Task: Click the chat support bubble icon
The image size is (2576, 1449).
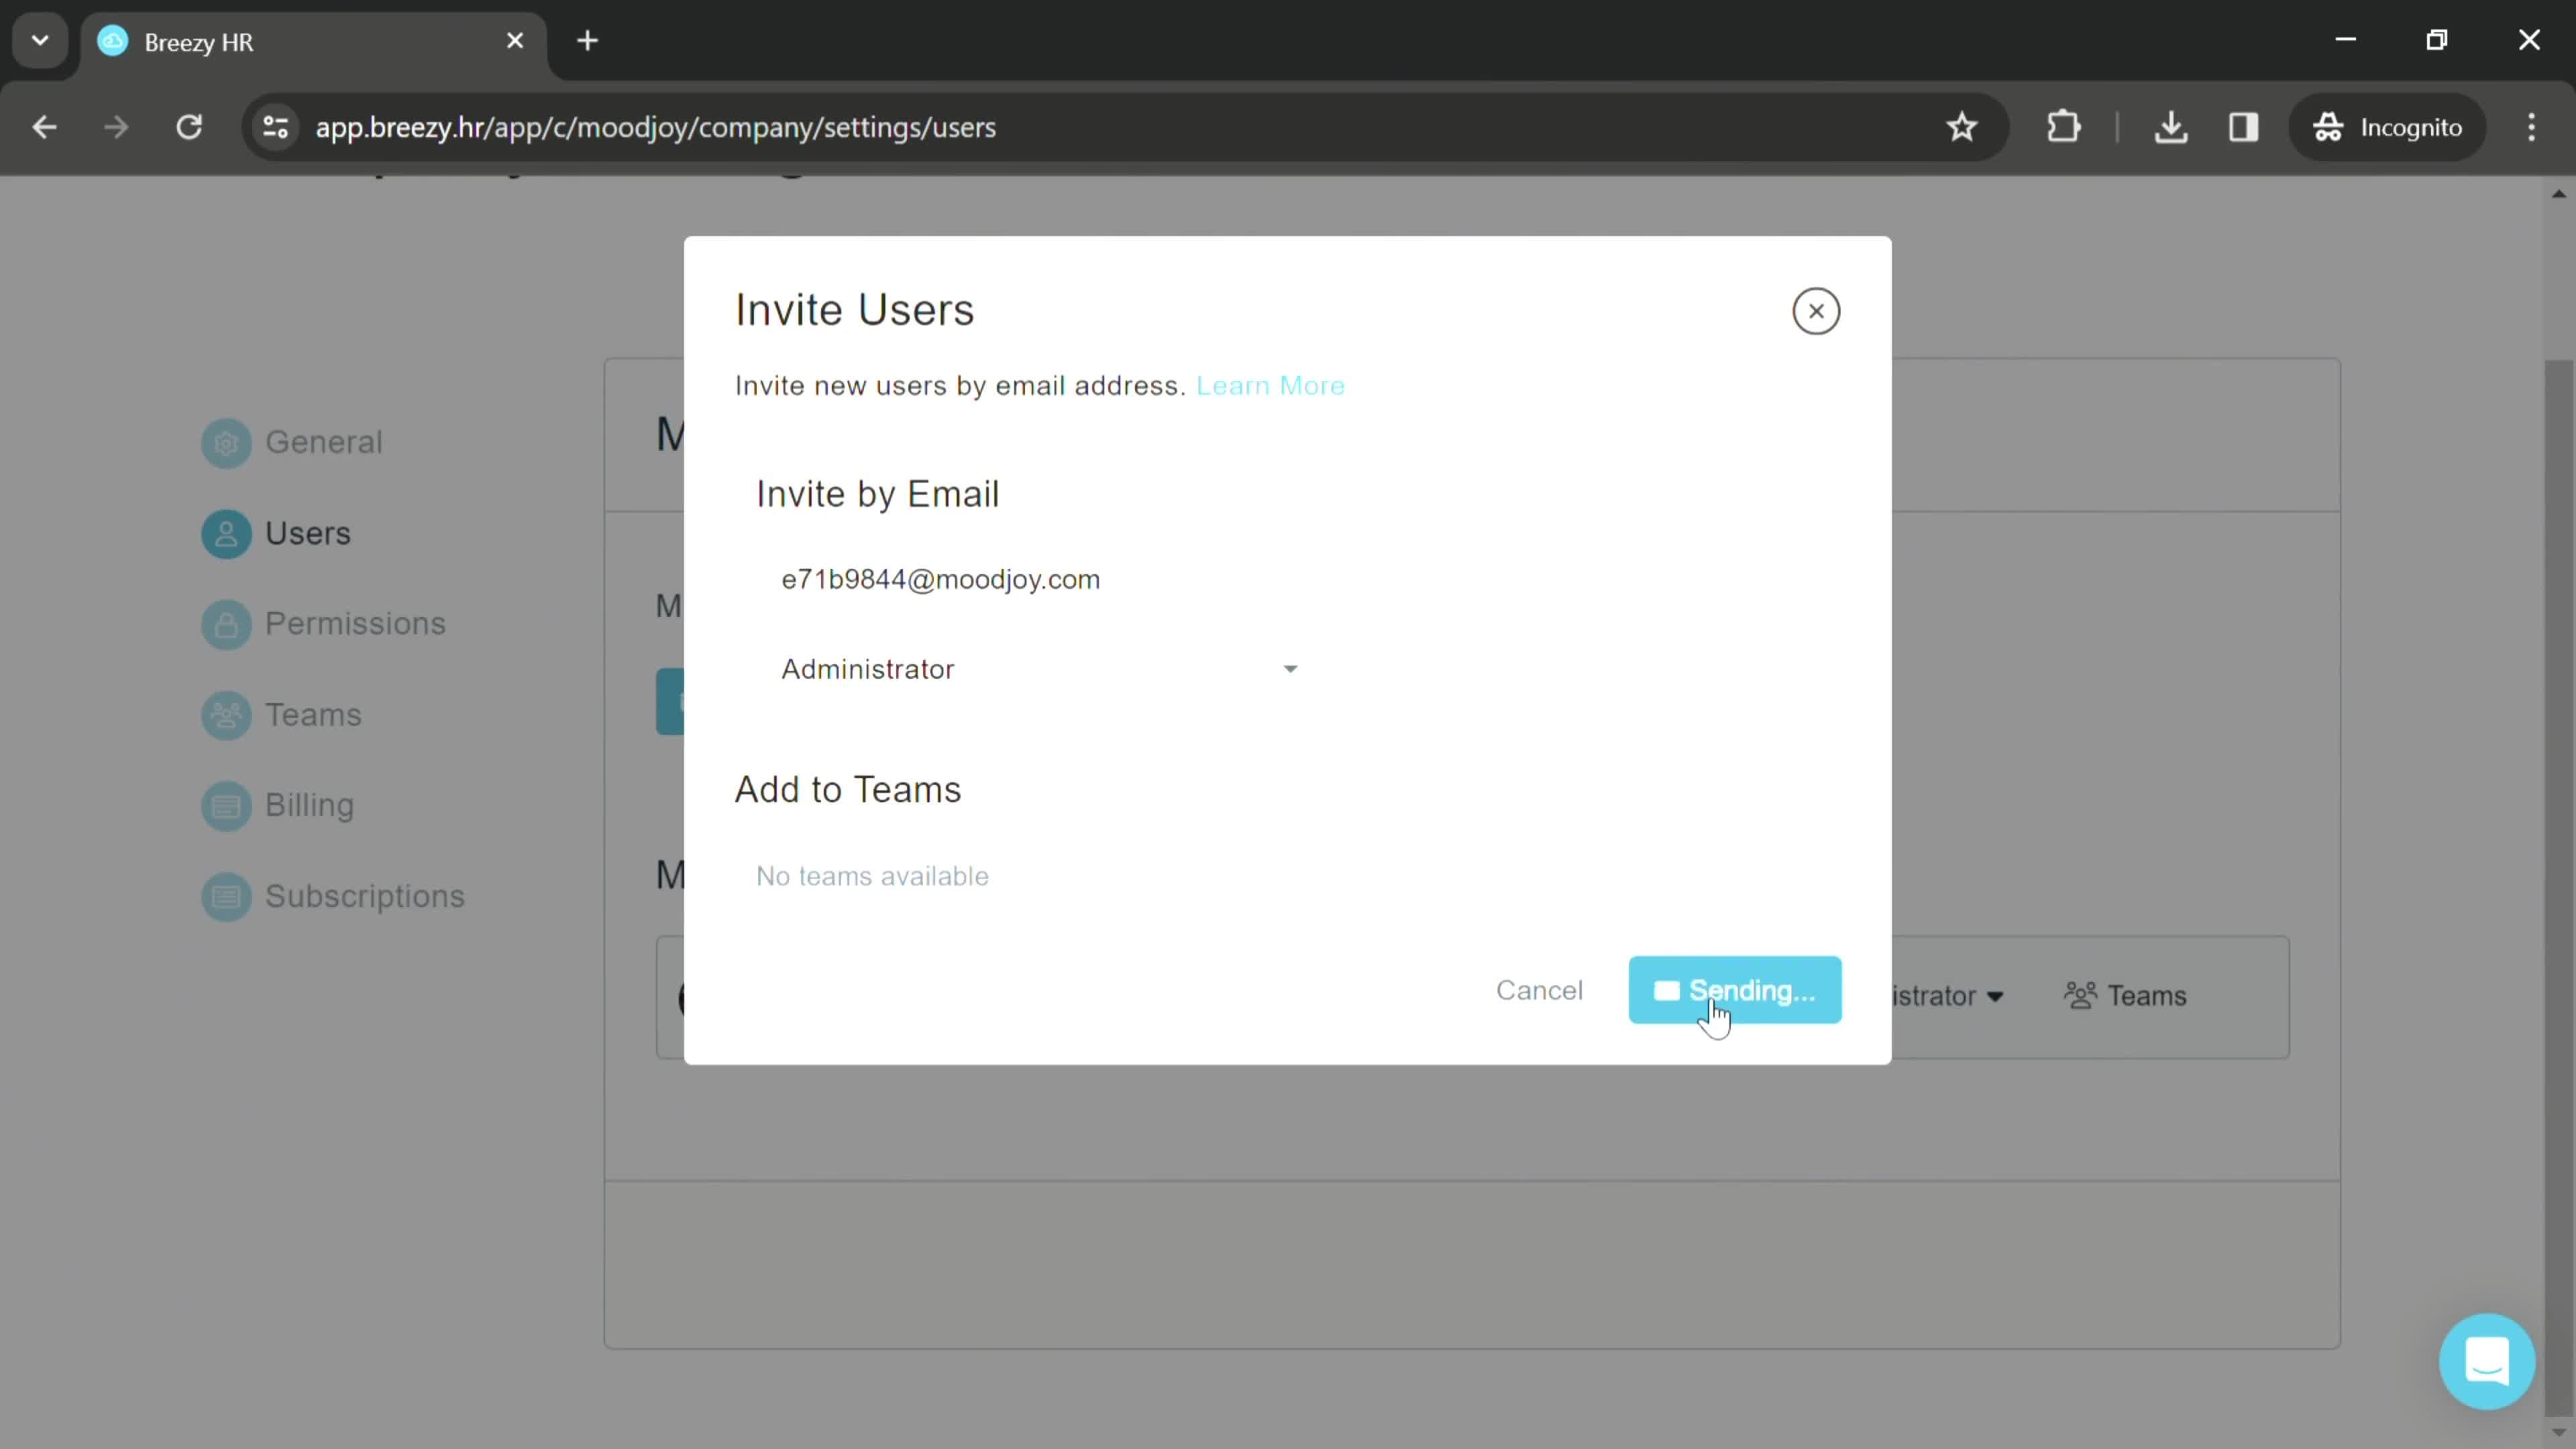Action: coord(2487,1360)
